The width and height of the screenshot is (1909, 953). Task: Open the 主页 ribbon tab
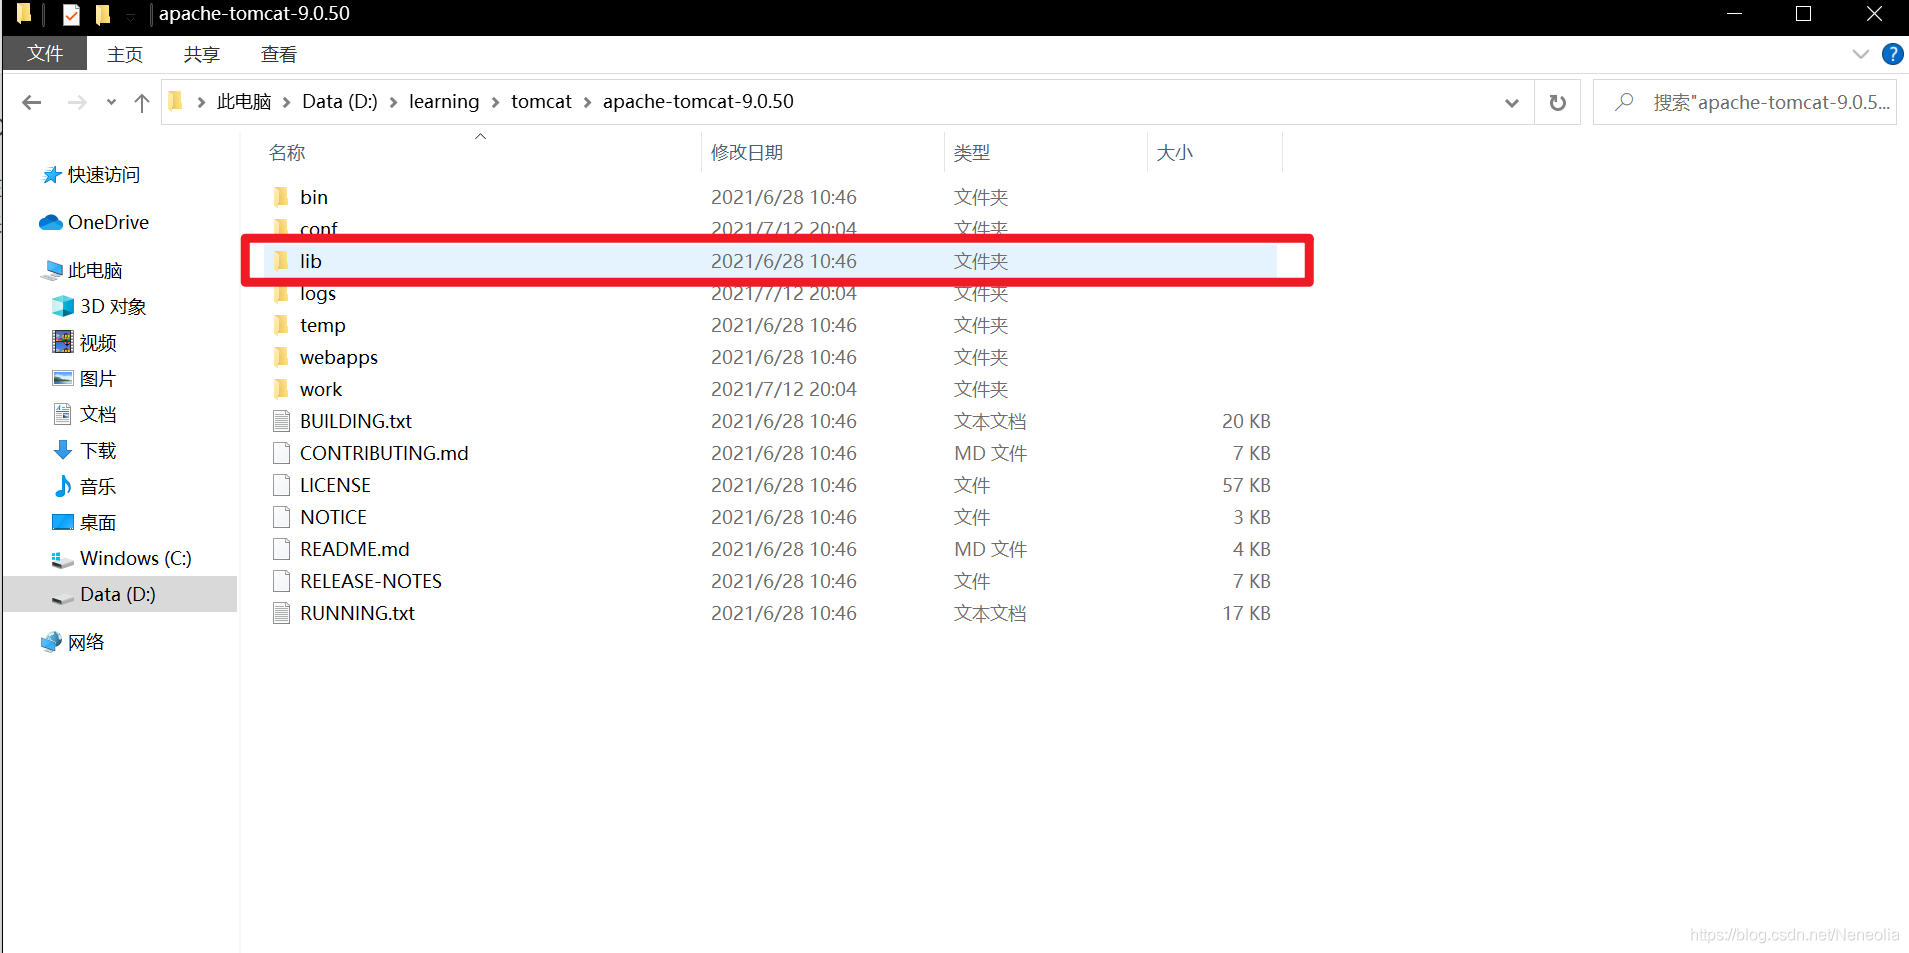[x=125, y=54]
